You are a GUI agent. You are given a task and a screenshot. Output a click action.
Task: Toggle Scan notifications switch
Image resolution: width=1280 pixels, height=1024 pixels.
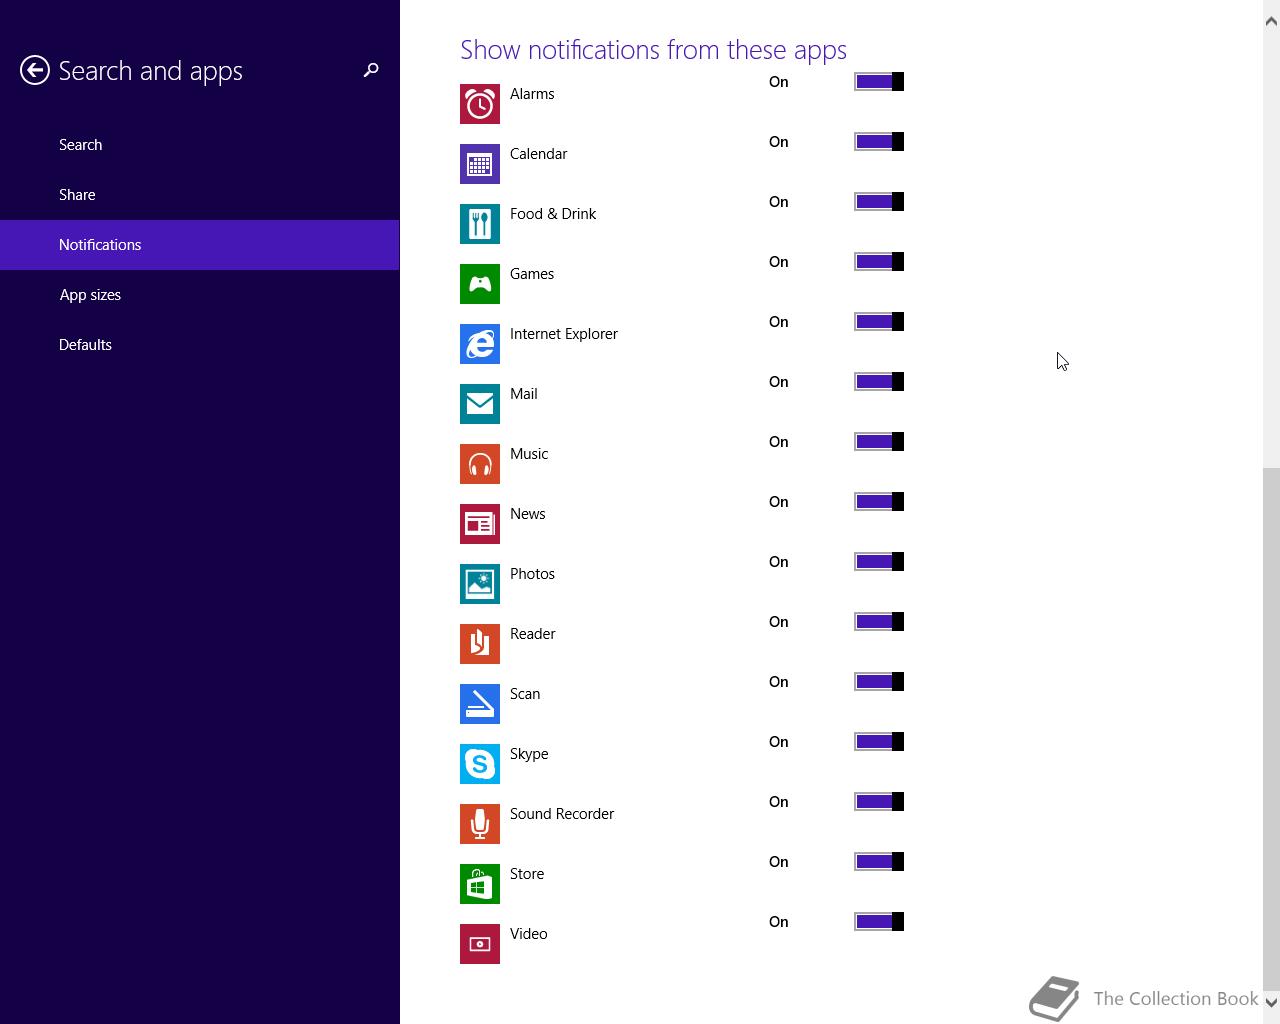click(x=879, y=682)
